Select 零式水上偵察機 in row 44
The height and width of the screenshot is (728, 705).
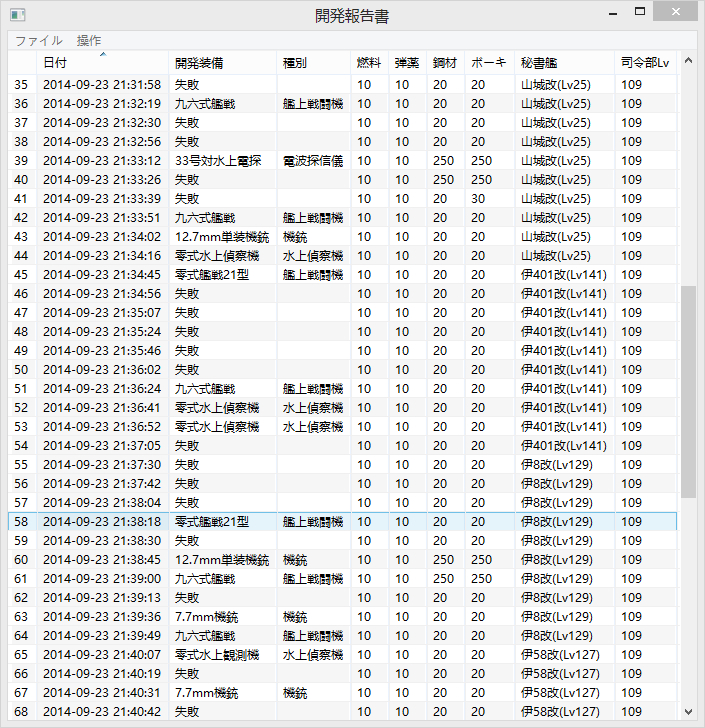click(x=217, y=256)
